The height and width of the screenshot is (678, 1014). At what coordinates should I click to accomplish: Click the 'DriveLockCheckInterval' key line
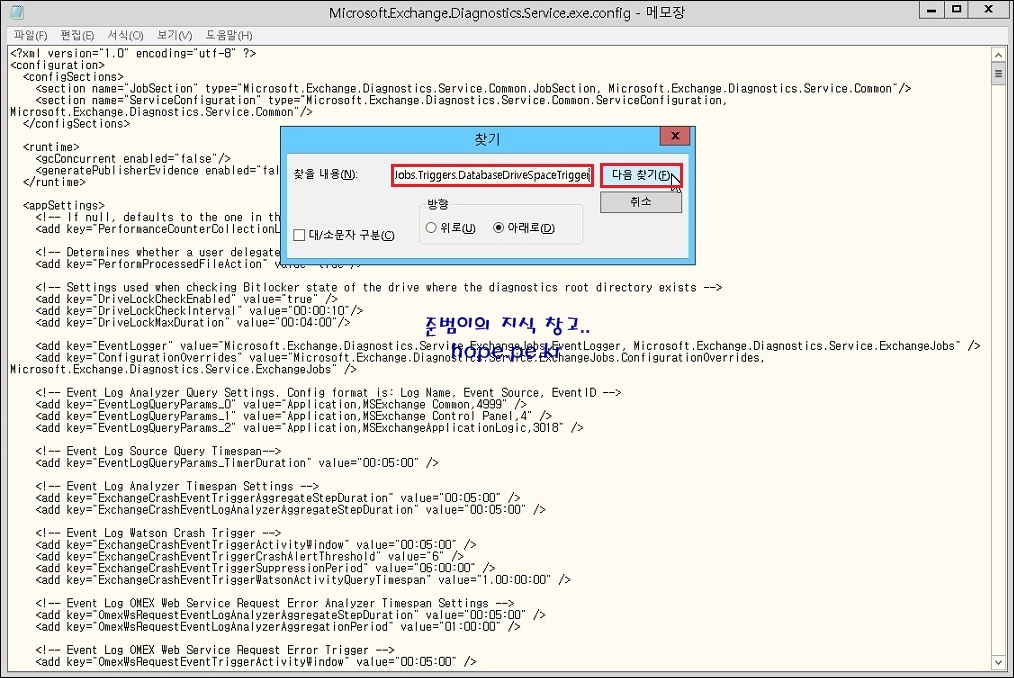(x=199, y=311)
